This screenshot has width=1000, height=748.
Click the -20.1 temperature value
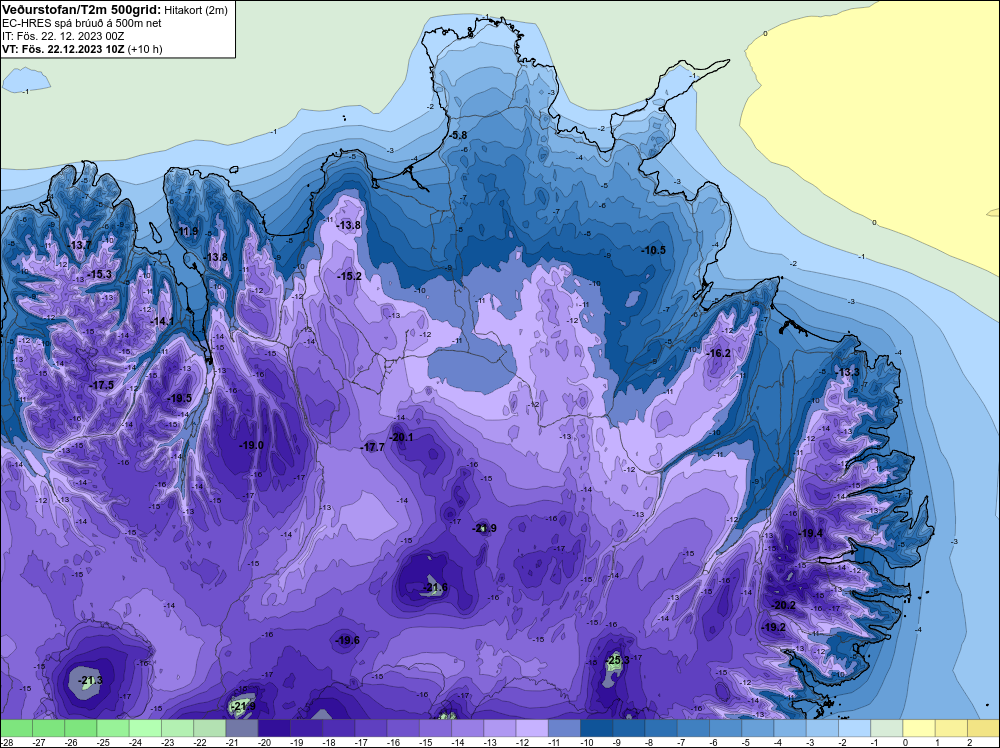pos(401,437)
